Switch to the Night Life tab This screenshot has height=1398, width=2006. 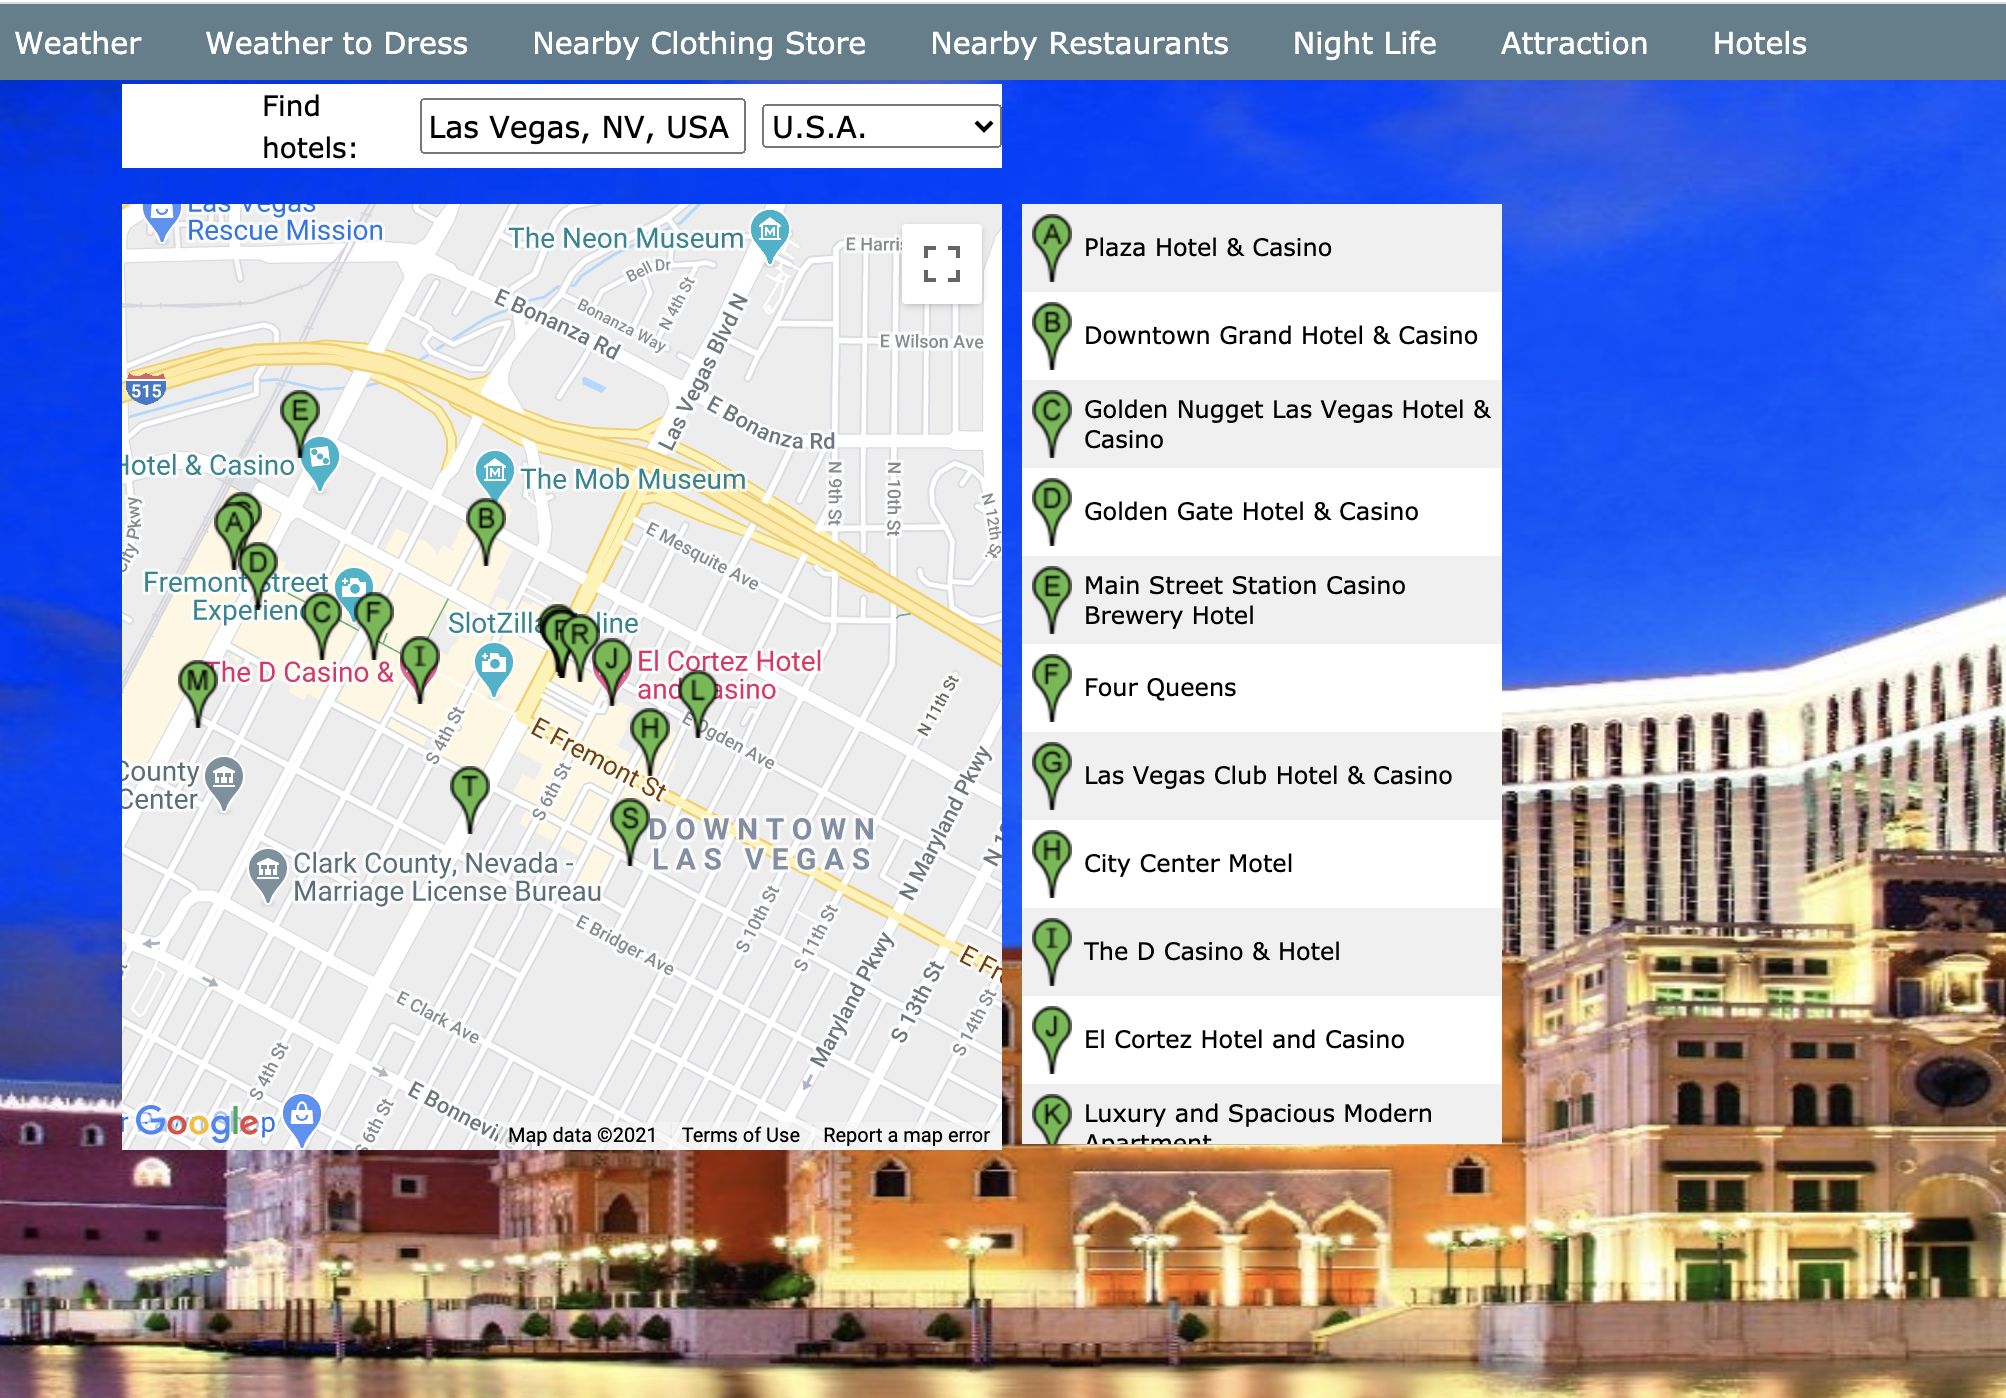[1364, 43]
